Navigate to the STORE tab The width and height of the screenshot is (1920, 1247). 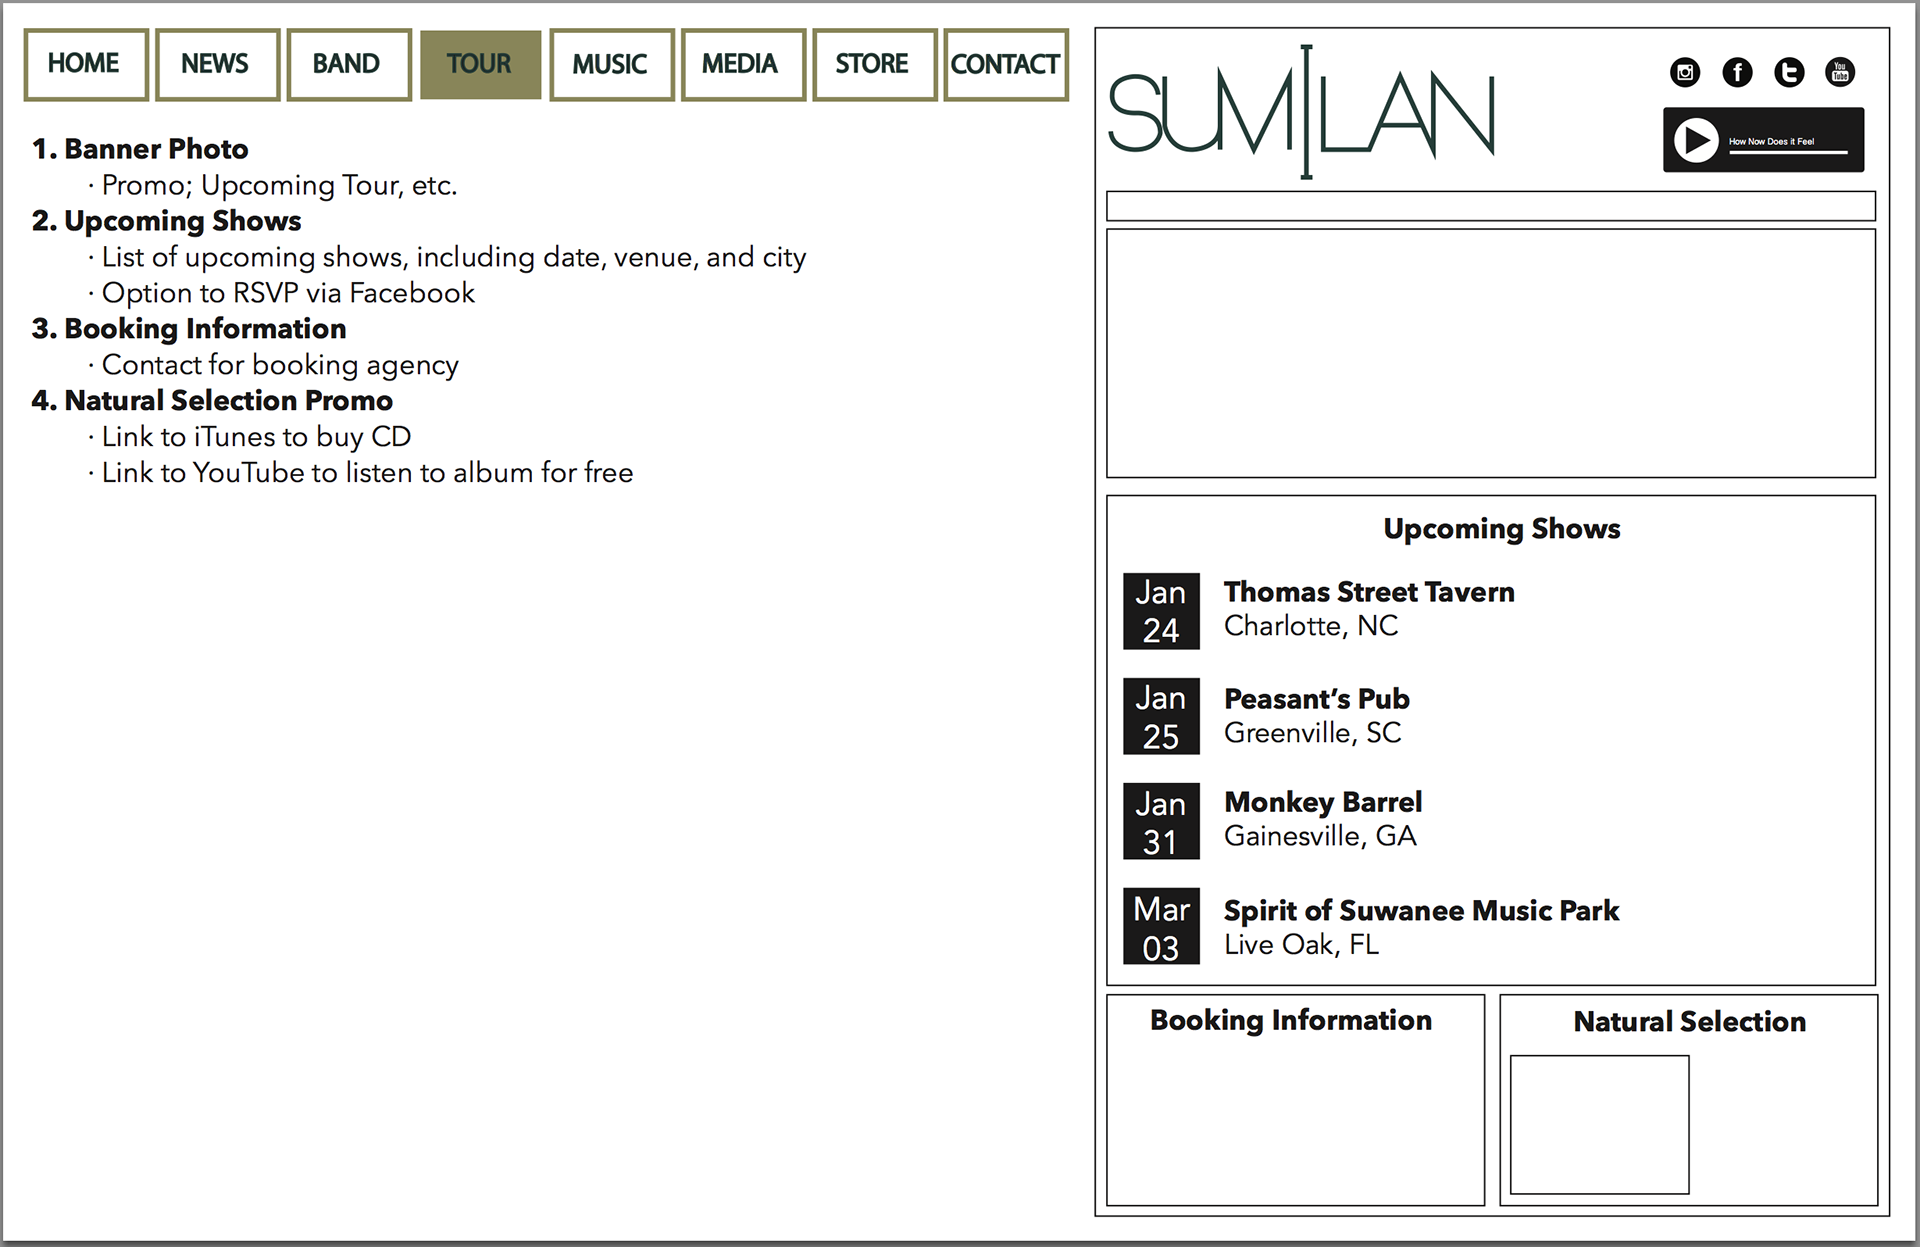(x=873, y=64)
